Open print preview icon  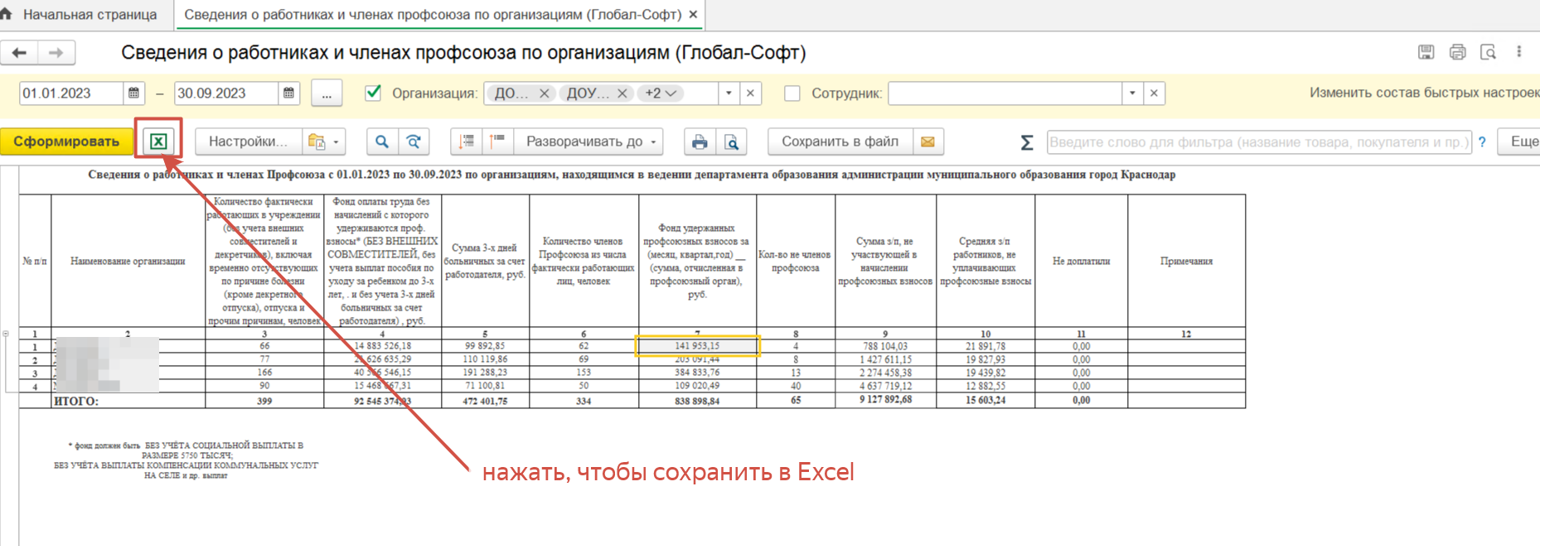tap(731, 142)
